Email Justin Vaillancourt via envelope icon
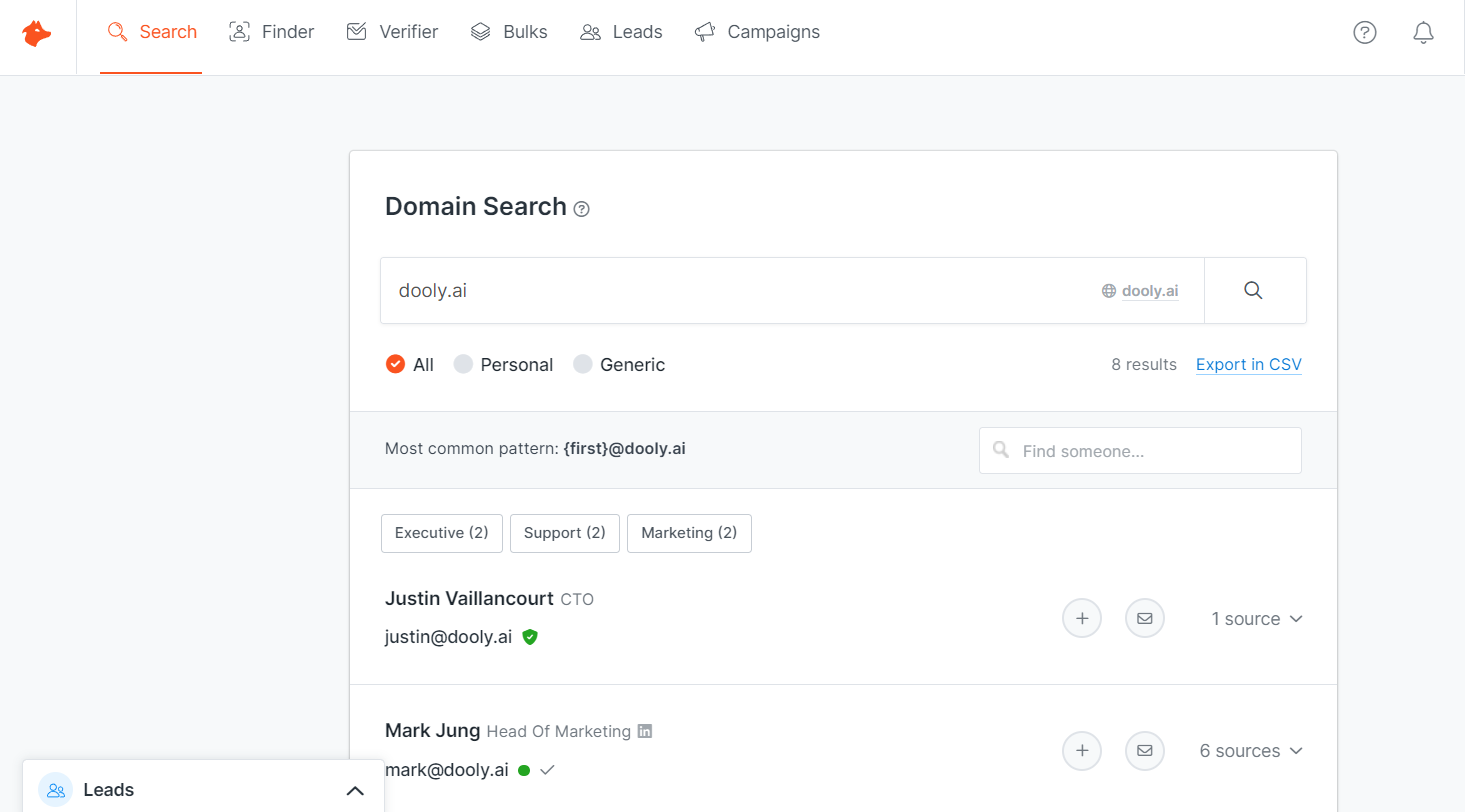 (x=1145, y=618)
